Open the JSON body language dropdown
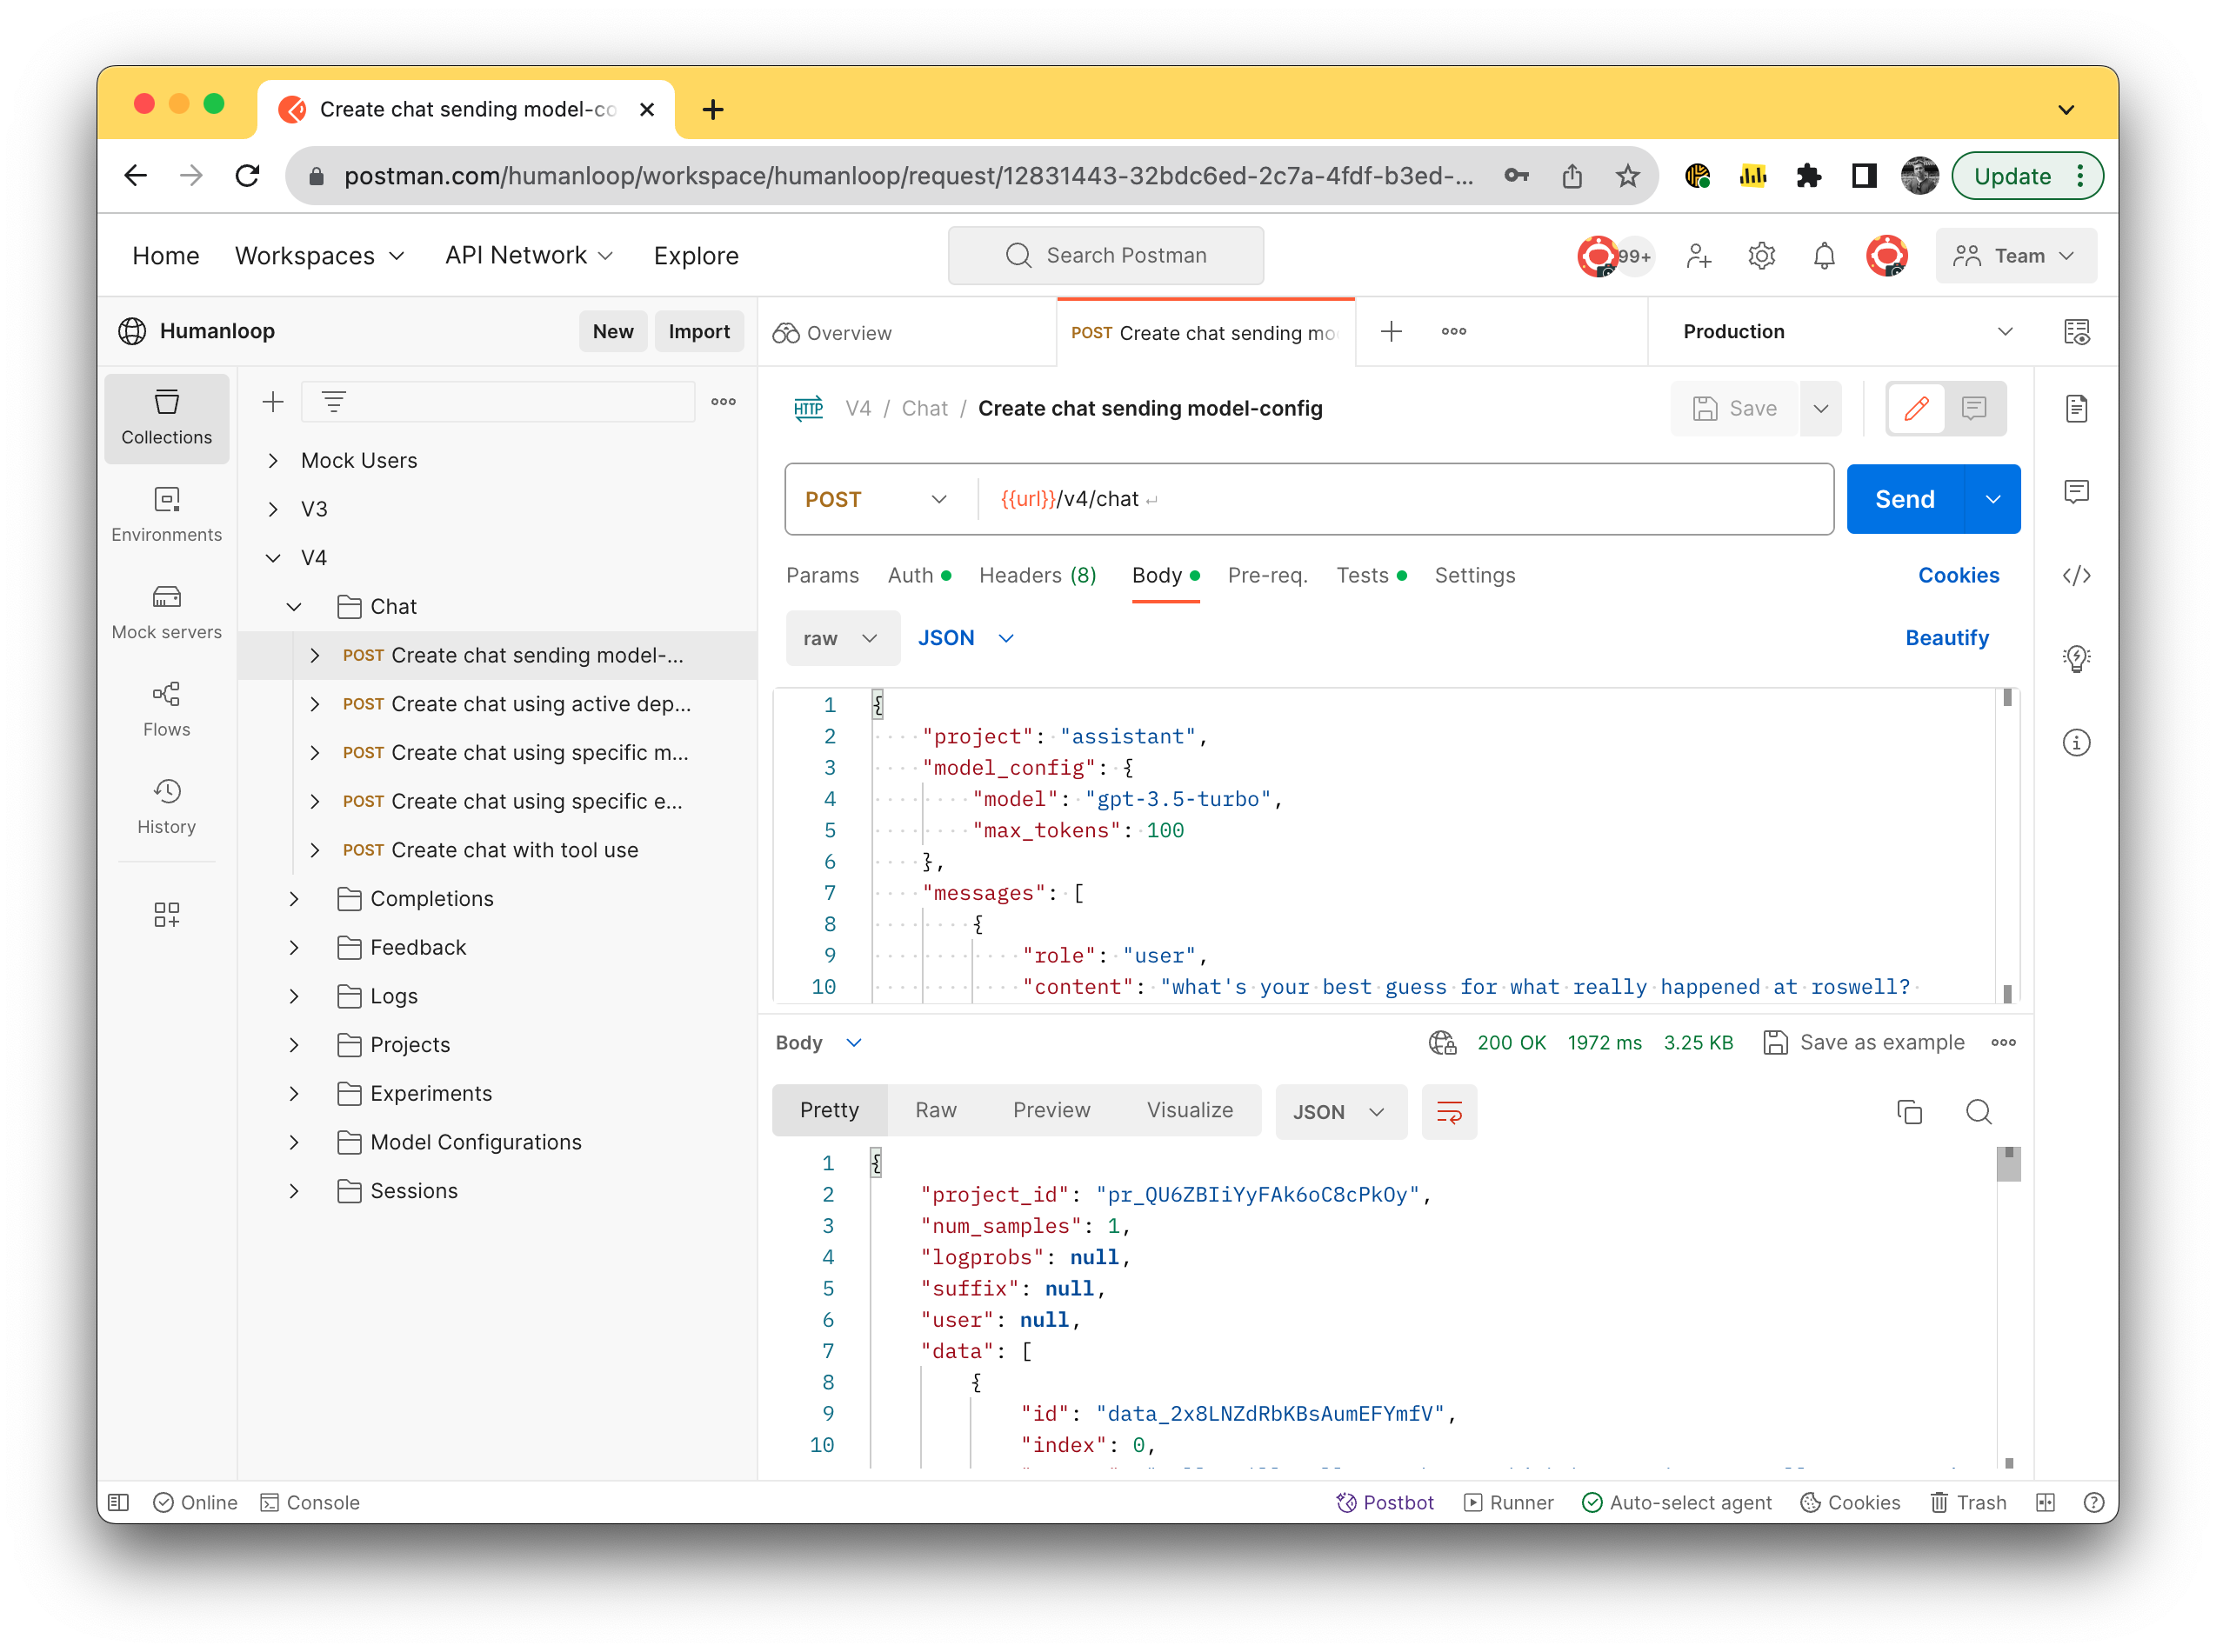 point(966,638)
